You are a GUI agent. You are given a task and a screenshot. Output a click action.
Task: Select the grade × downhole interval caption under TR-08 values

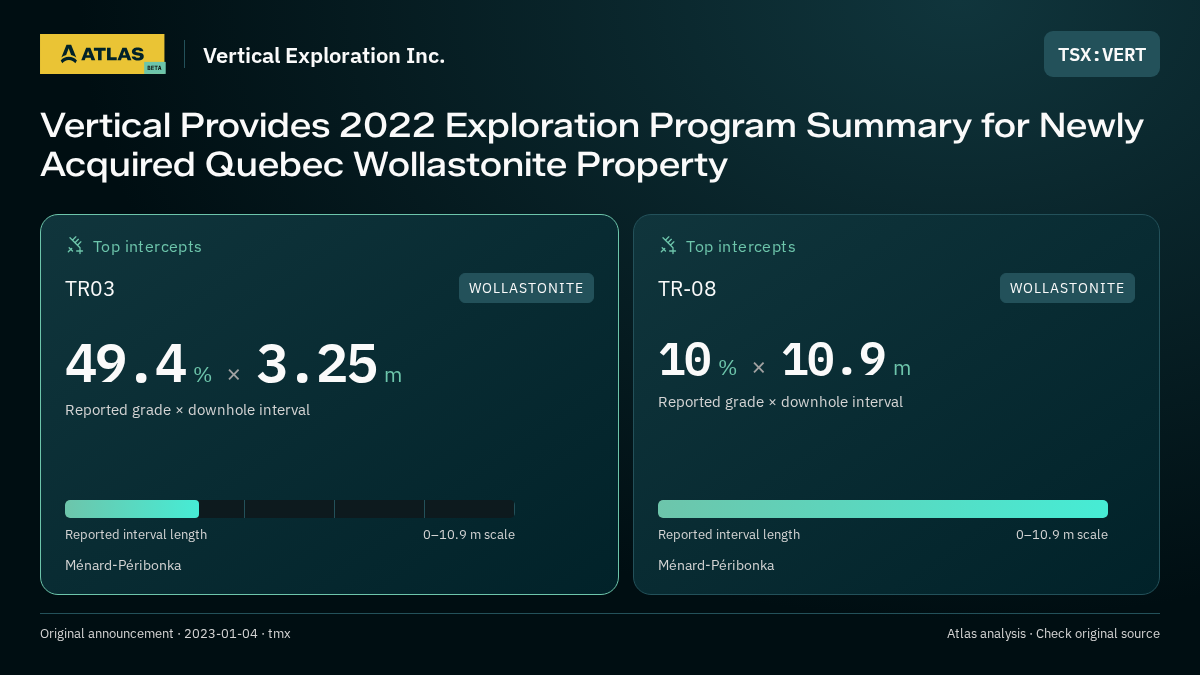pos(780,402)
